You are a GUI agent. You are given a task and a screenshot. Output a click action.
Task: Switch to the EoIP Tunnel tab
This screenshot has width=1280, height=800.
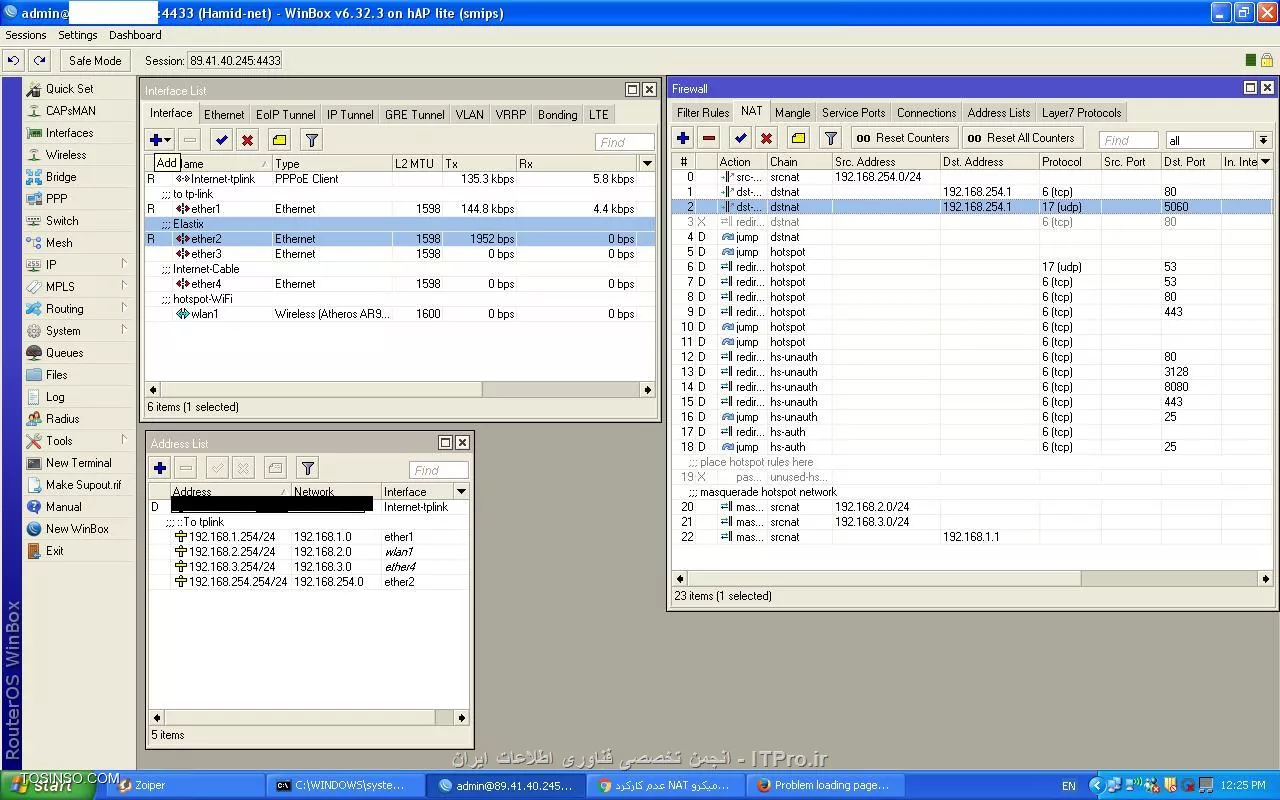(x=285, y=115)
